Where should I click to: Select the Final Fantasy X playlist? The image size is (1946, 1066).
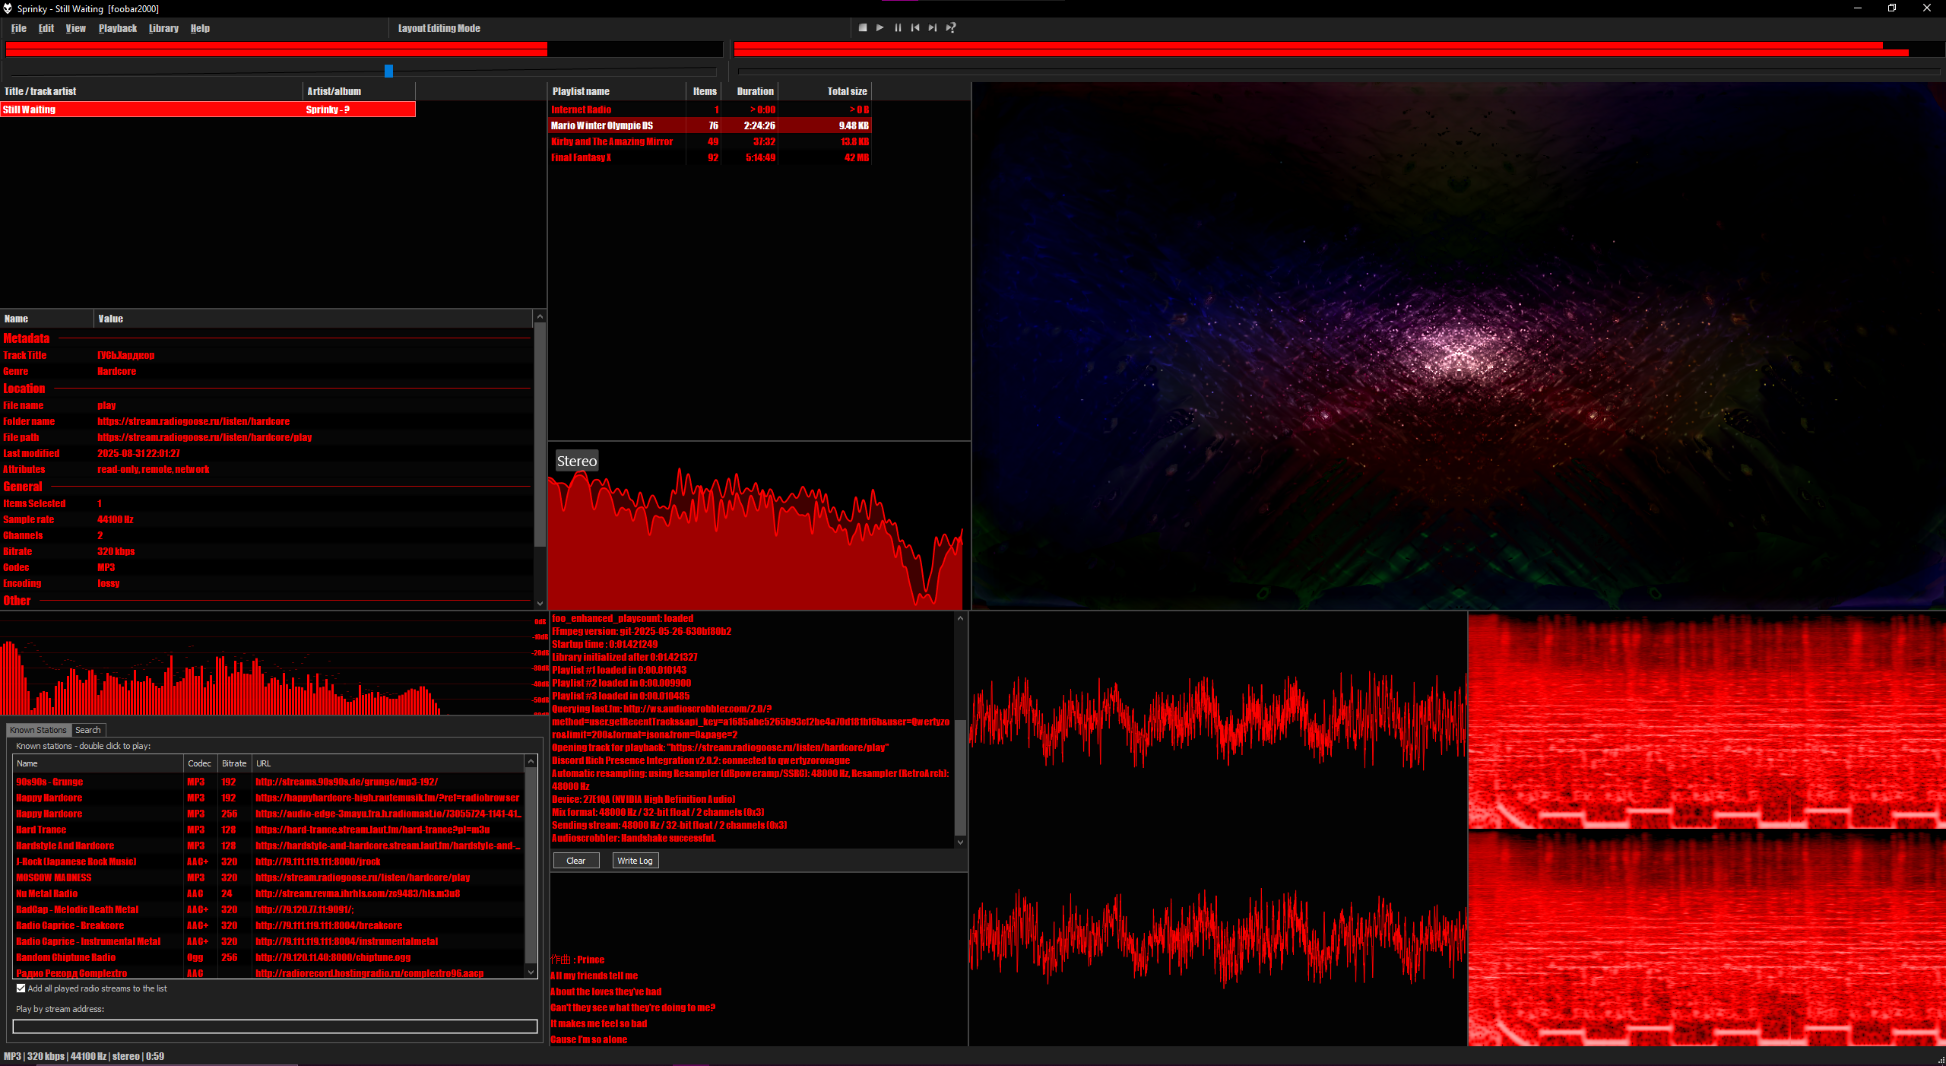tap(581, 158)
